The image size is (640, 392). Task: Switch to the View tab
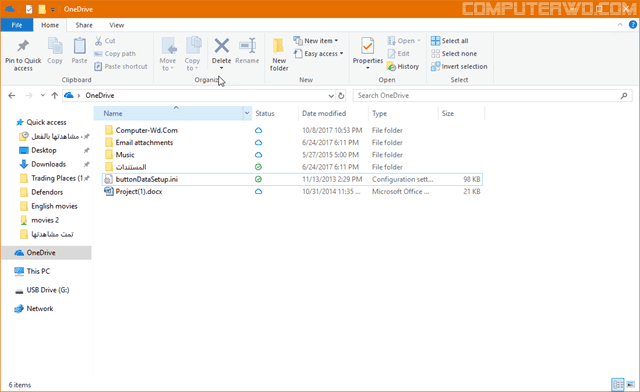[x=116, y=25]
